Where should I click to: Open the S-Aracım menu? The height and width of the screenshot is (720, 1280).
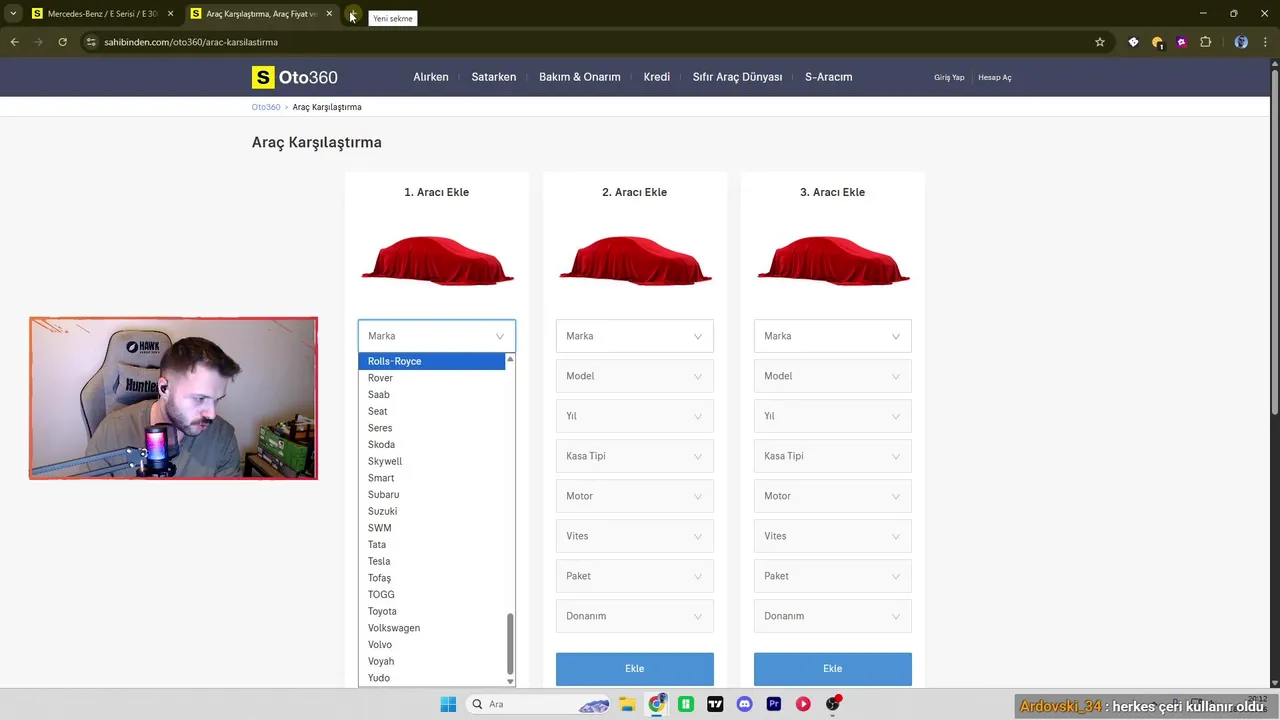[829, 77]
